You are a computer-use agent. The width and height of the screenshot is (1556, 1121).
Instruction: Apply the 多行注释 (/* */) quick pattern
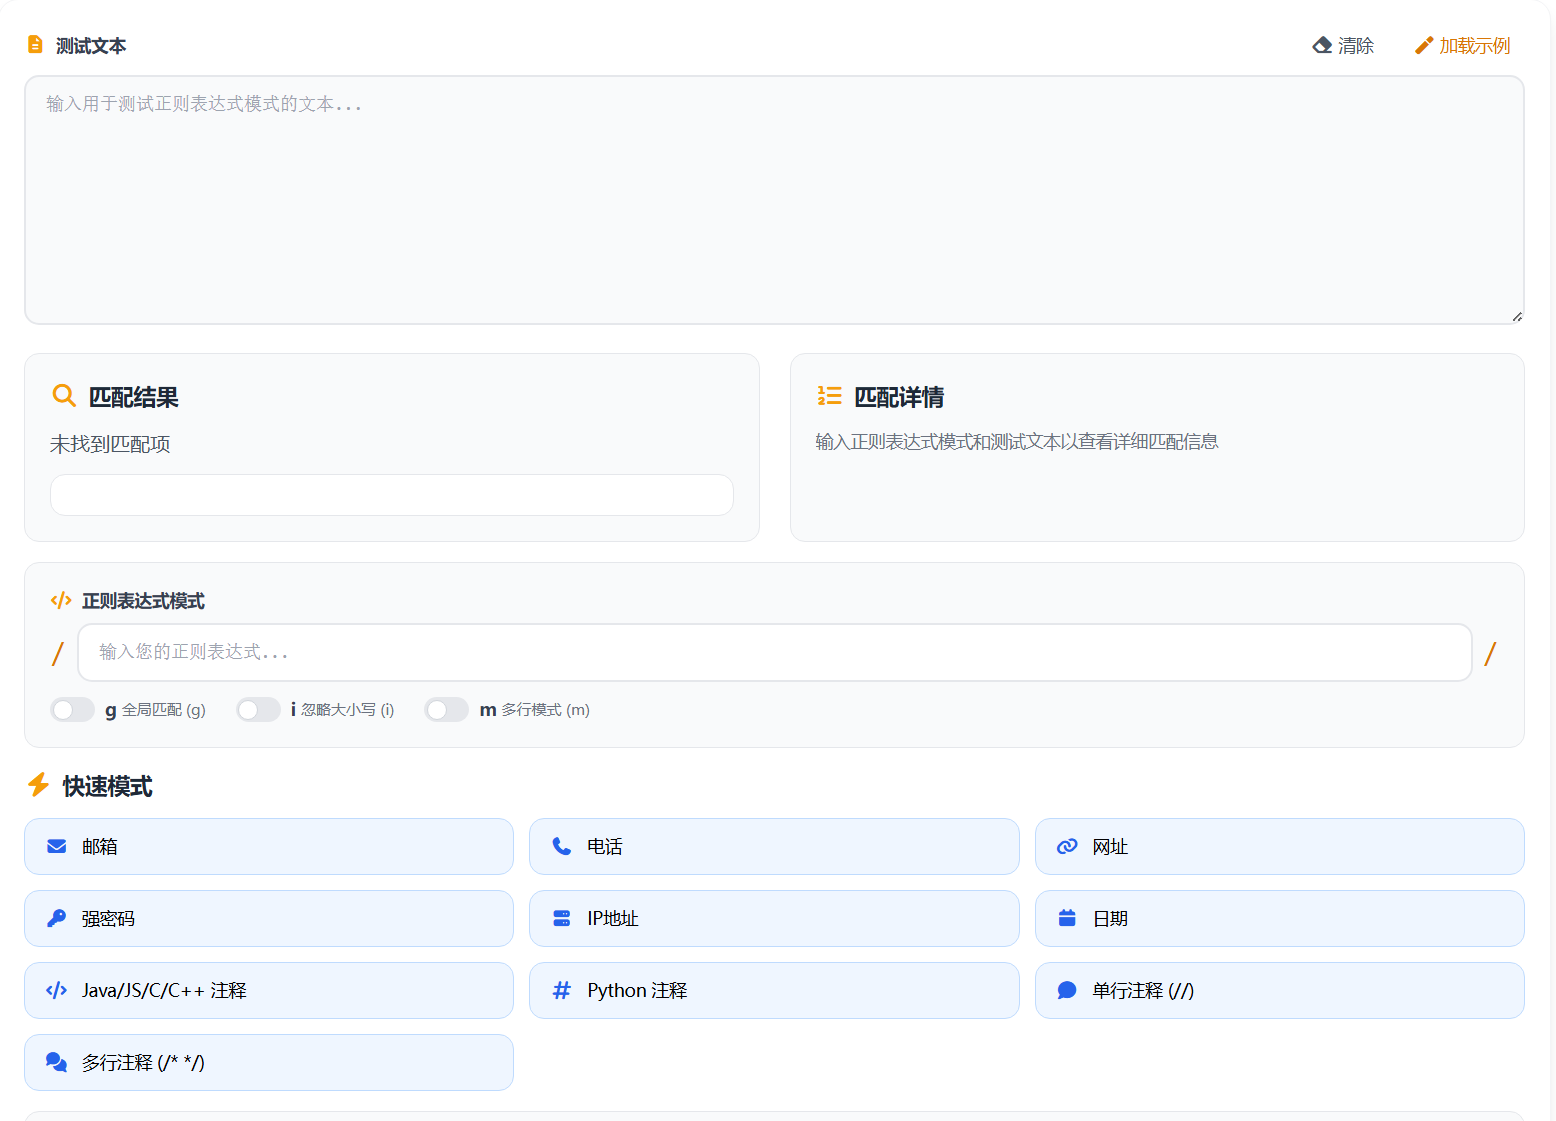[268, 1062]
